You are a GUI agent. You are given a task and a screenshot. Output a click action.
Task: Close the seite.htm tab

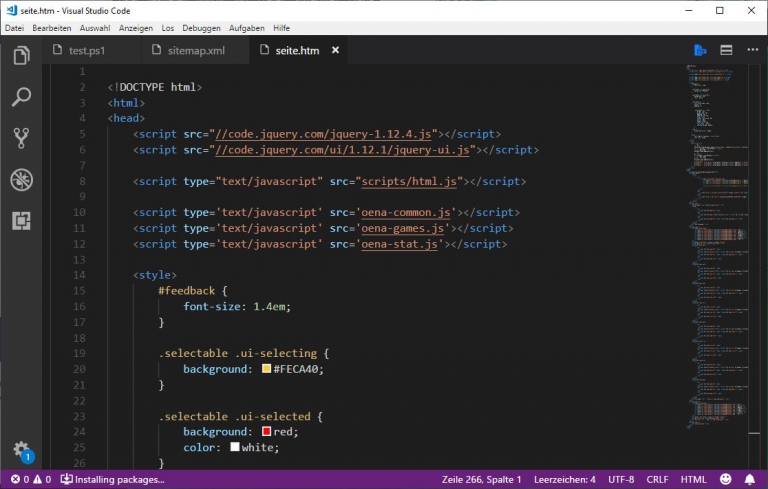pos(336,50)
